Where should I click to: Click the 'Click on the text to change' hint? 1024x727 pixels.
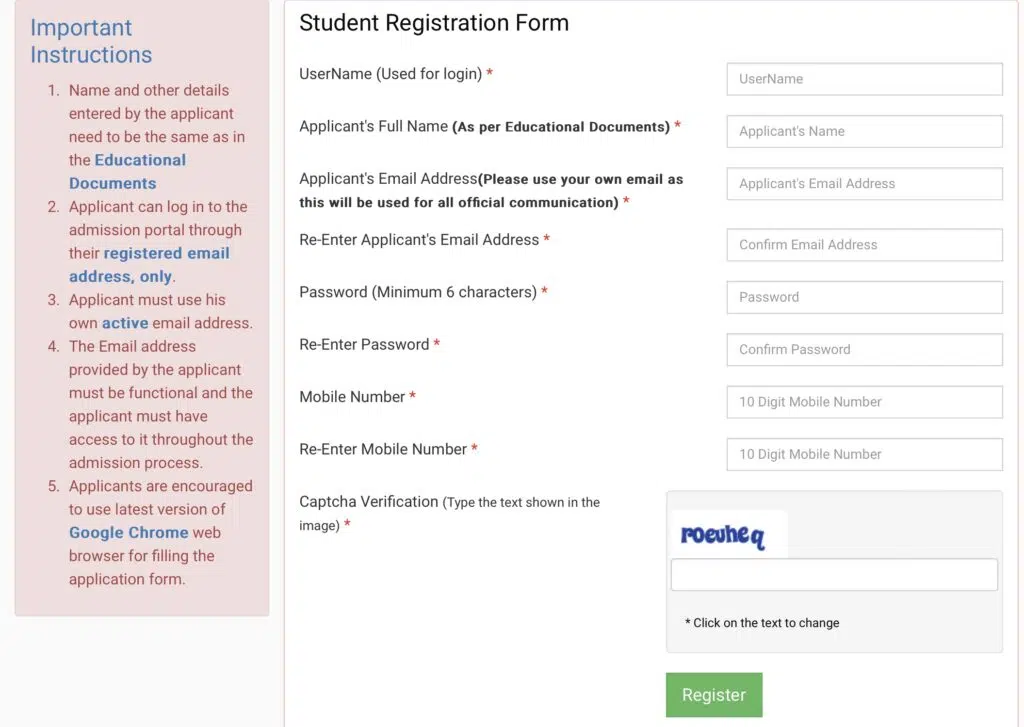tap(762, 623)
